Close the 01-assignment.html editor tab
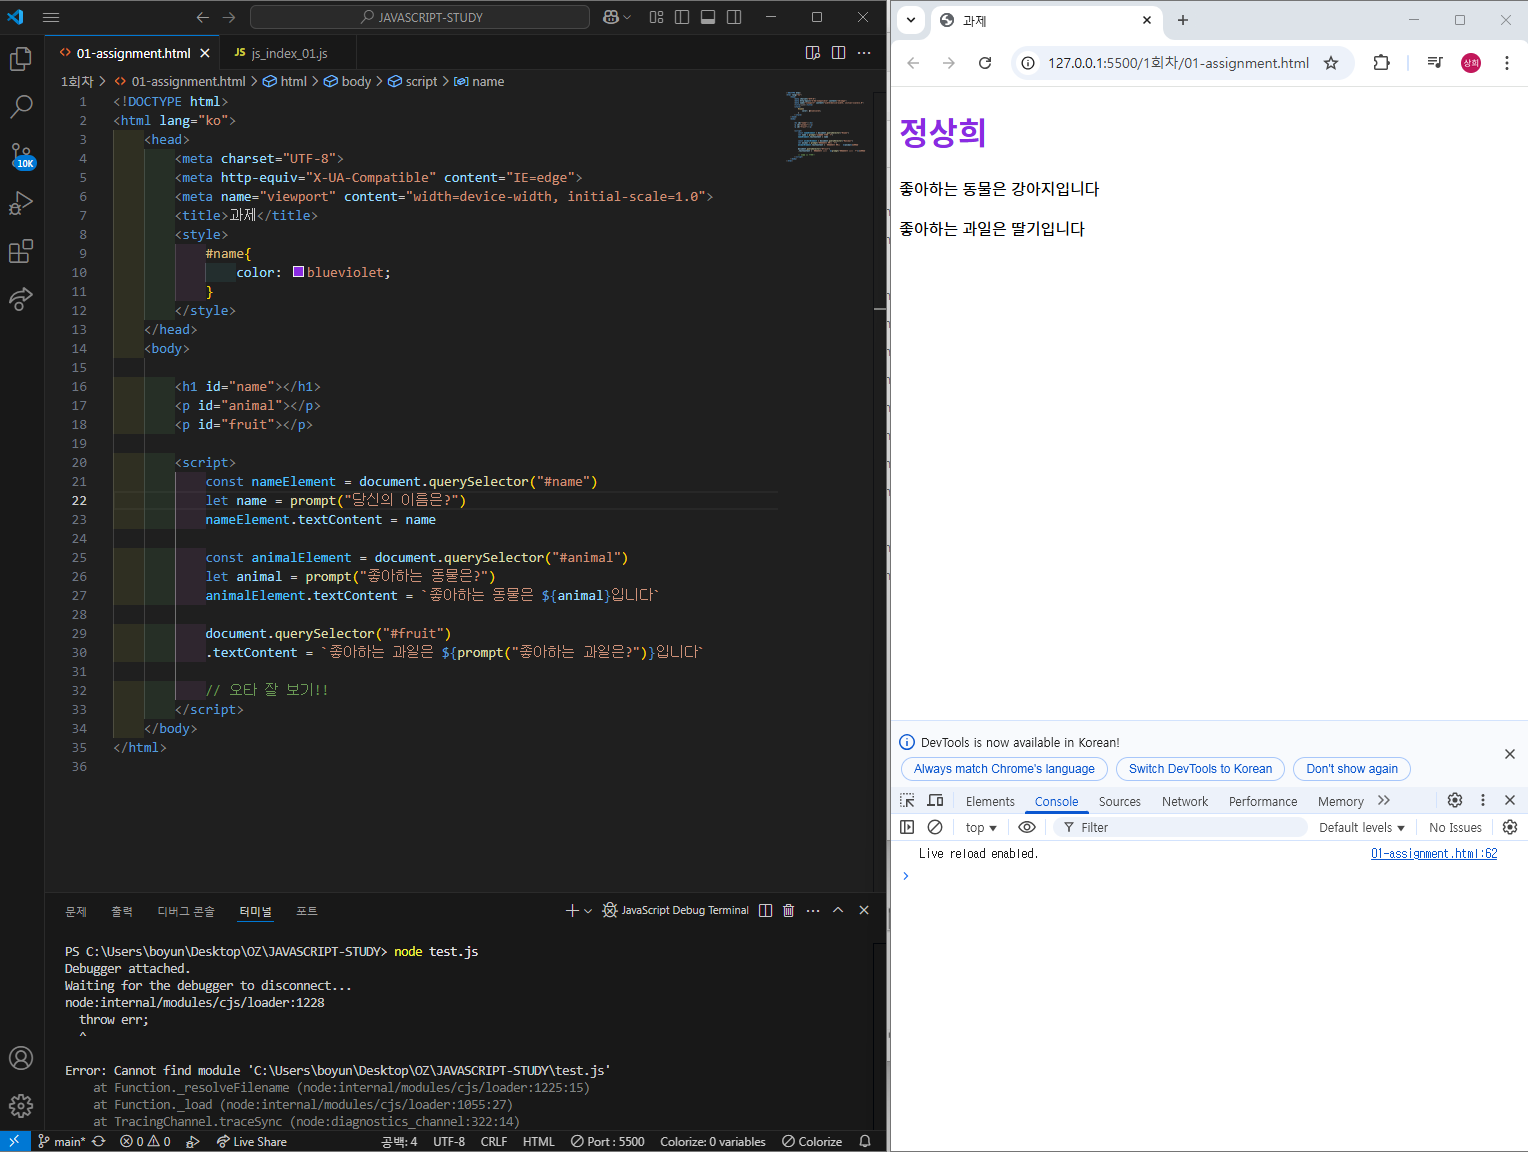Image resolution: width=1528 pixels, height=1152 pixels. tap(205, 53)
